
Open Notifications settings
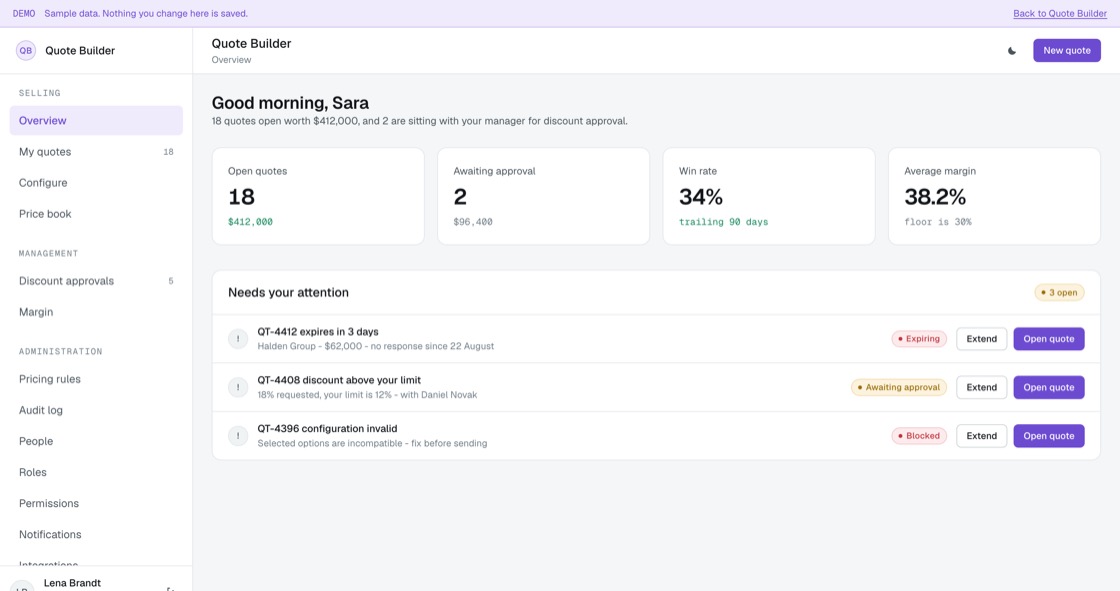pos(96,535)
